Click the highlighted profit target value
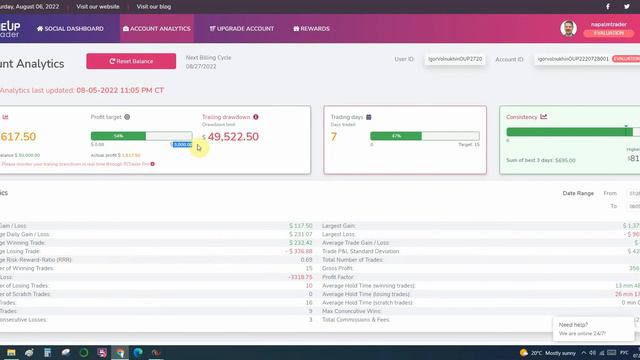Image resolution: width=640 pixels, height=360 pixels. point(182,144)
